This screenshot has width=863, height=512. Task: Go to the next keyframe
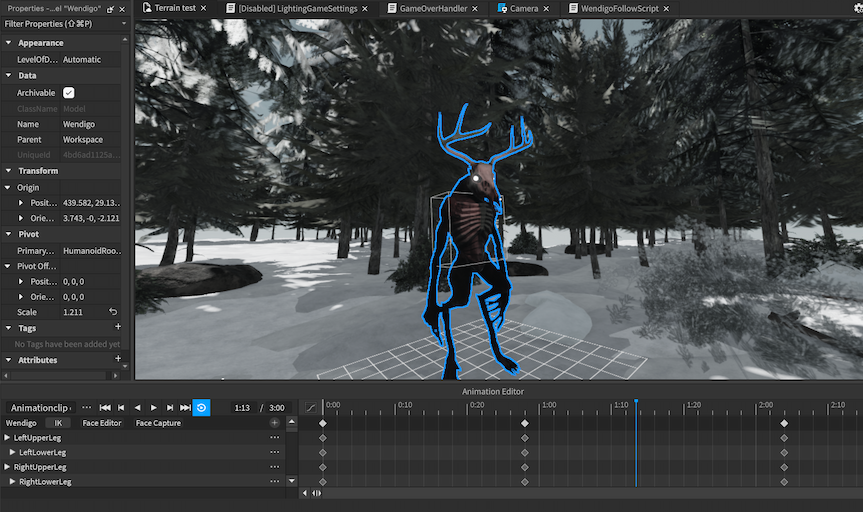(170, 408)
